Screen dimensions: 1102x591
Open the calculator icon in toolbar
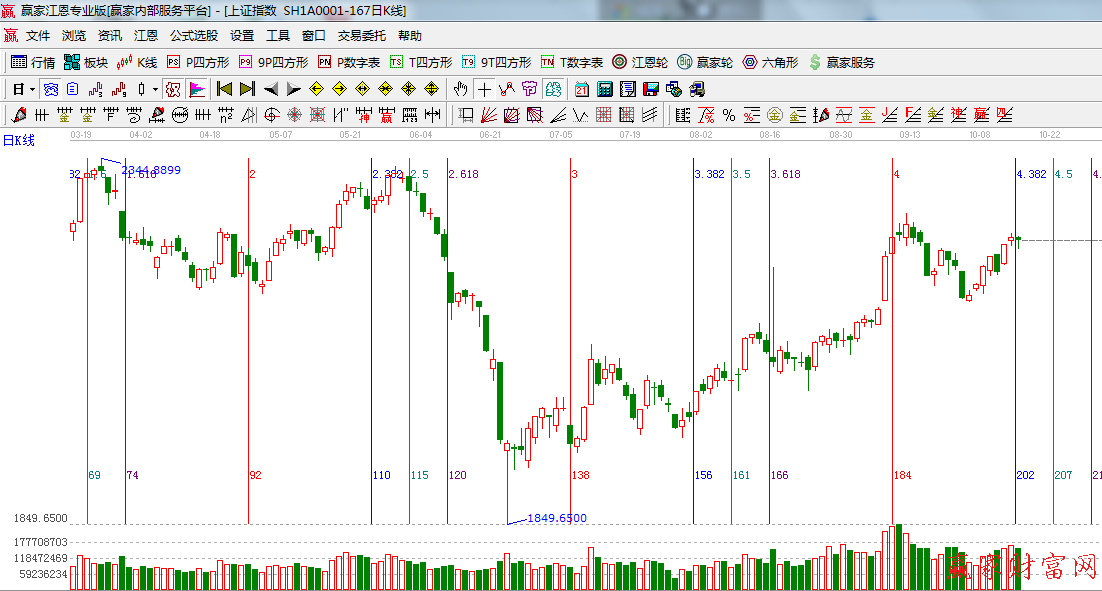[x=604, y=89]
